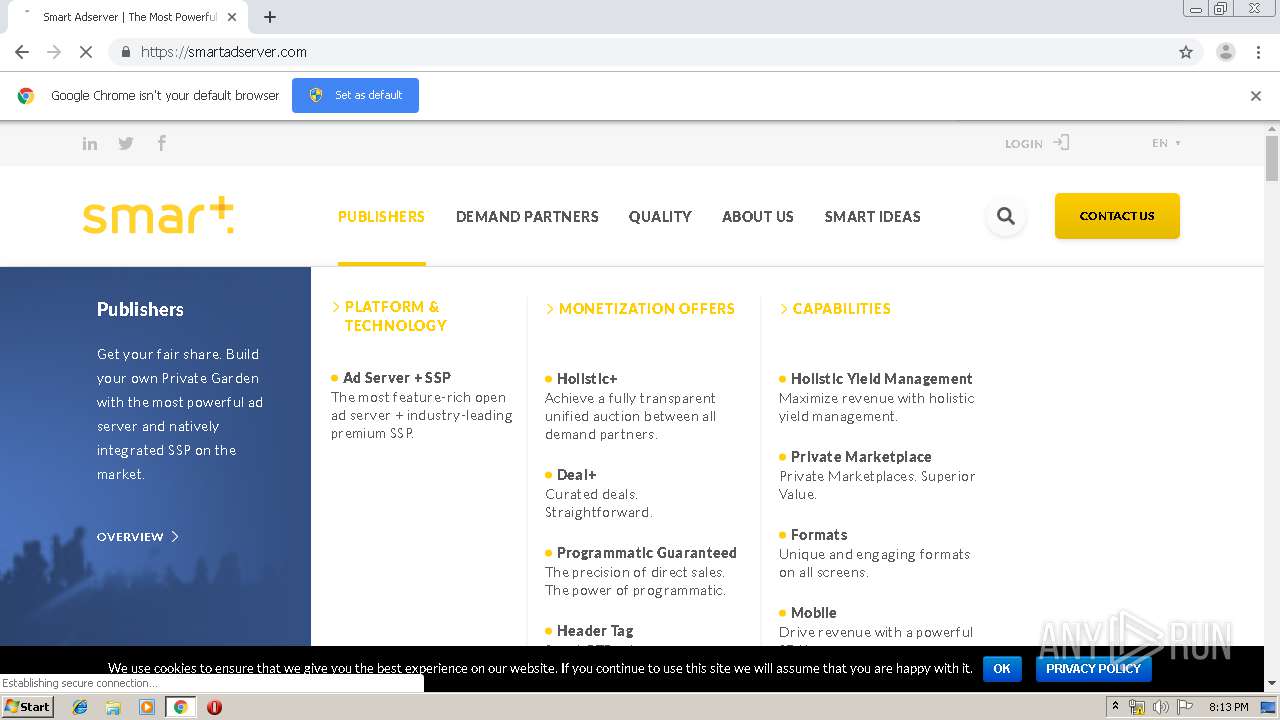This screenshot has height=720, width=1280.
Task: Show hidden tray icons arrow
Action: click(1114, 707)
